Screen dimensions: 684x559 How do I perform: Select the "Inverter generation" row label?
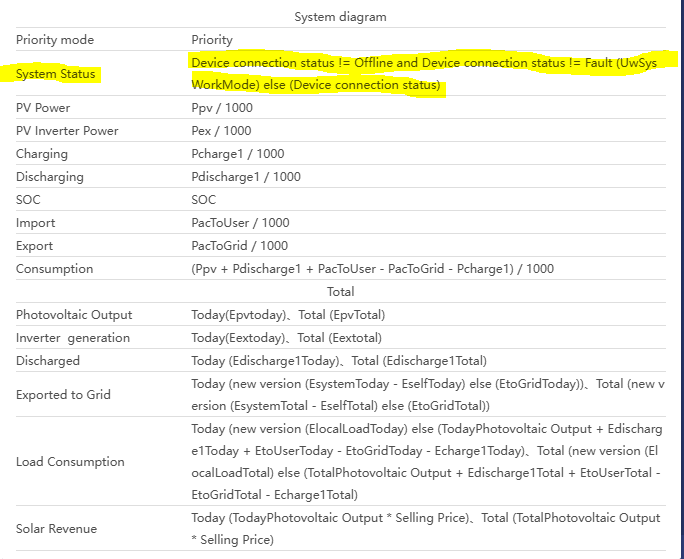[73, 338]
